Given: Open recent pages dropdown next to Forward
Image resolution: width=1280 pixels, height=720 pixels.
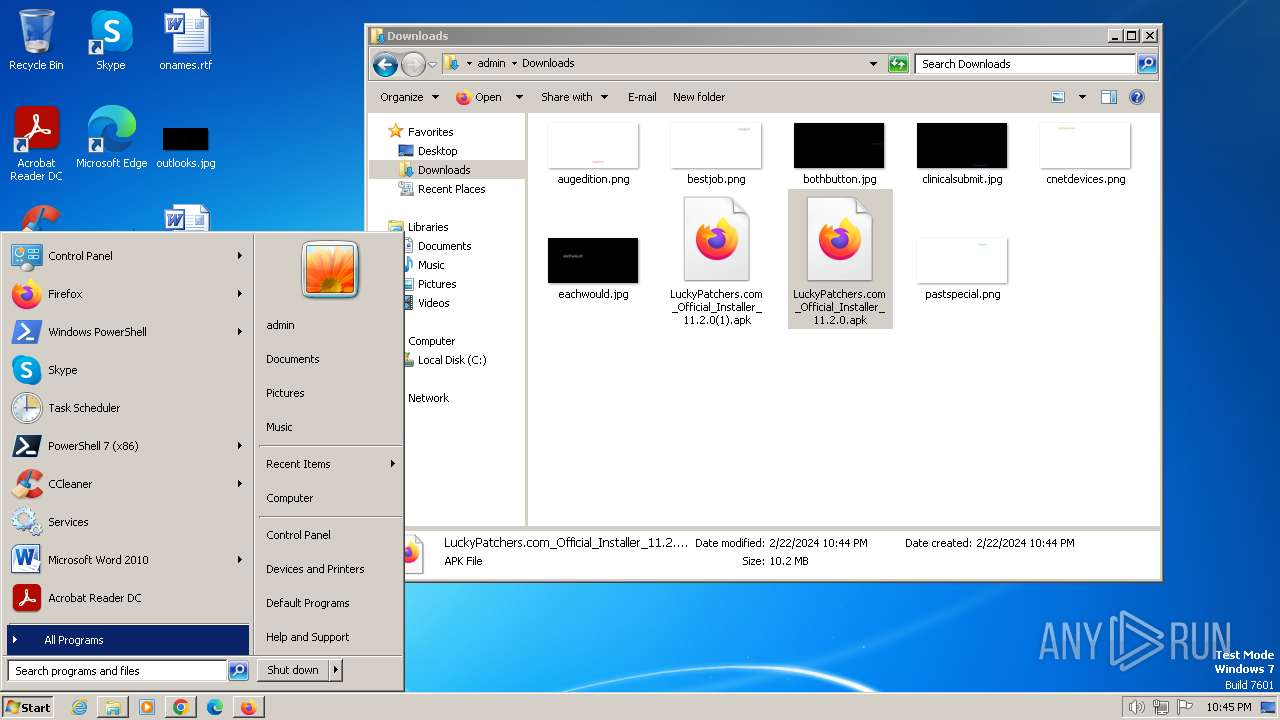Looking at the screenshot, I should 432,65.
